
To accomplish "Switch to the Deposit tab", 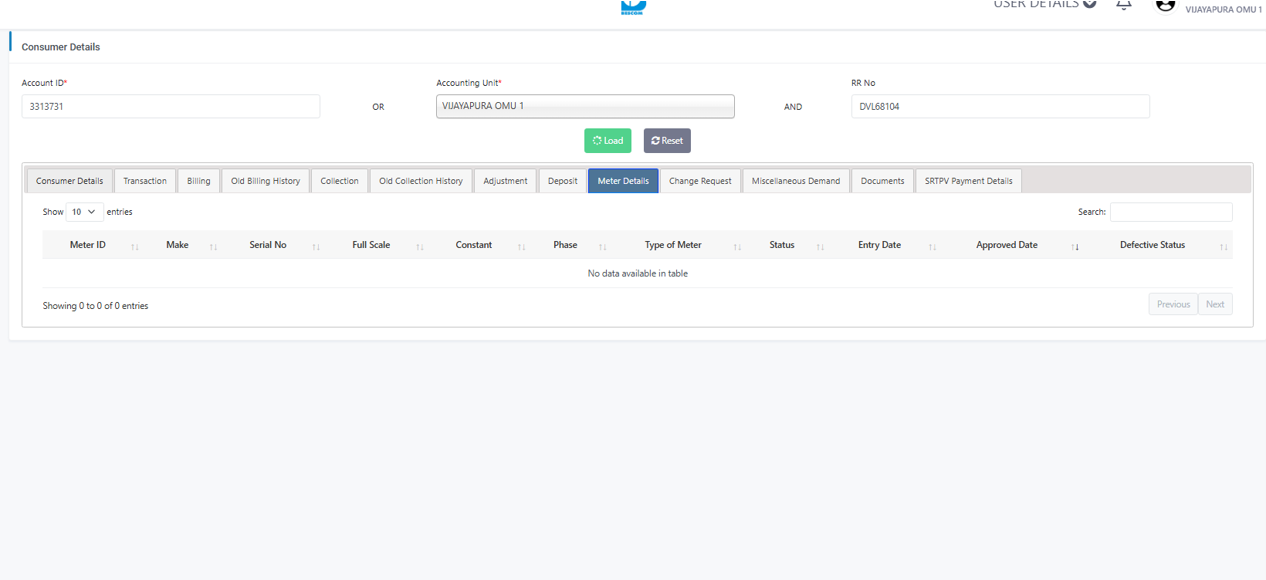I will [x=562, y=181].
